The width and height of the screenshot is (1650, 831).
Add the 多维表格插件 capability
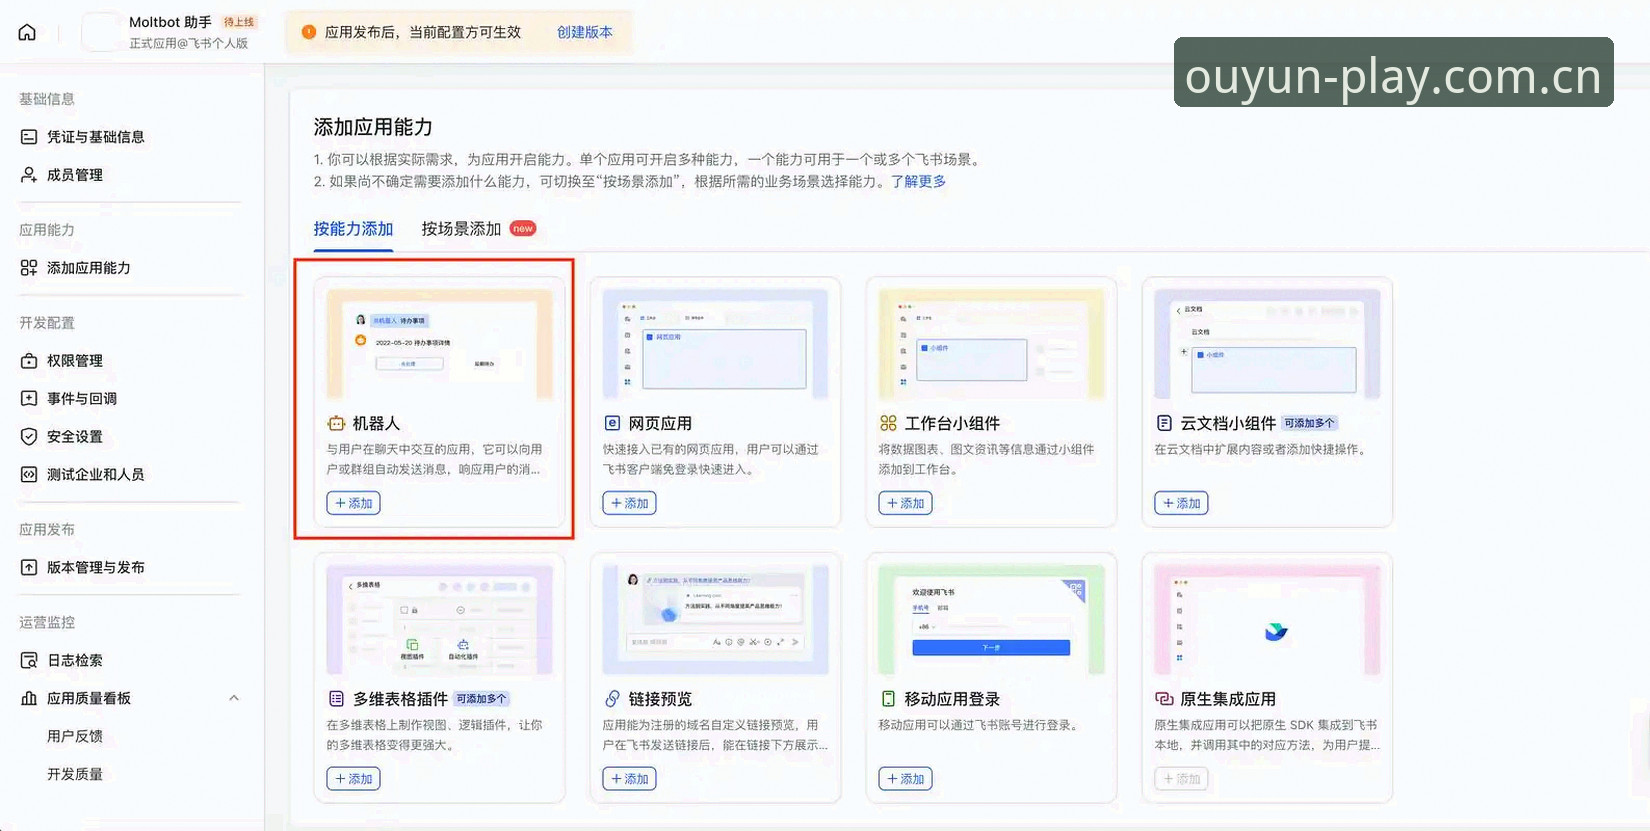coord(353,779)
